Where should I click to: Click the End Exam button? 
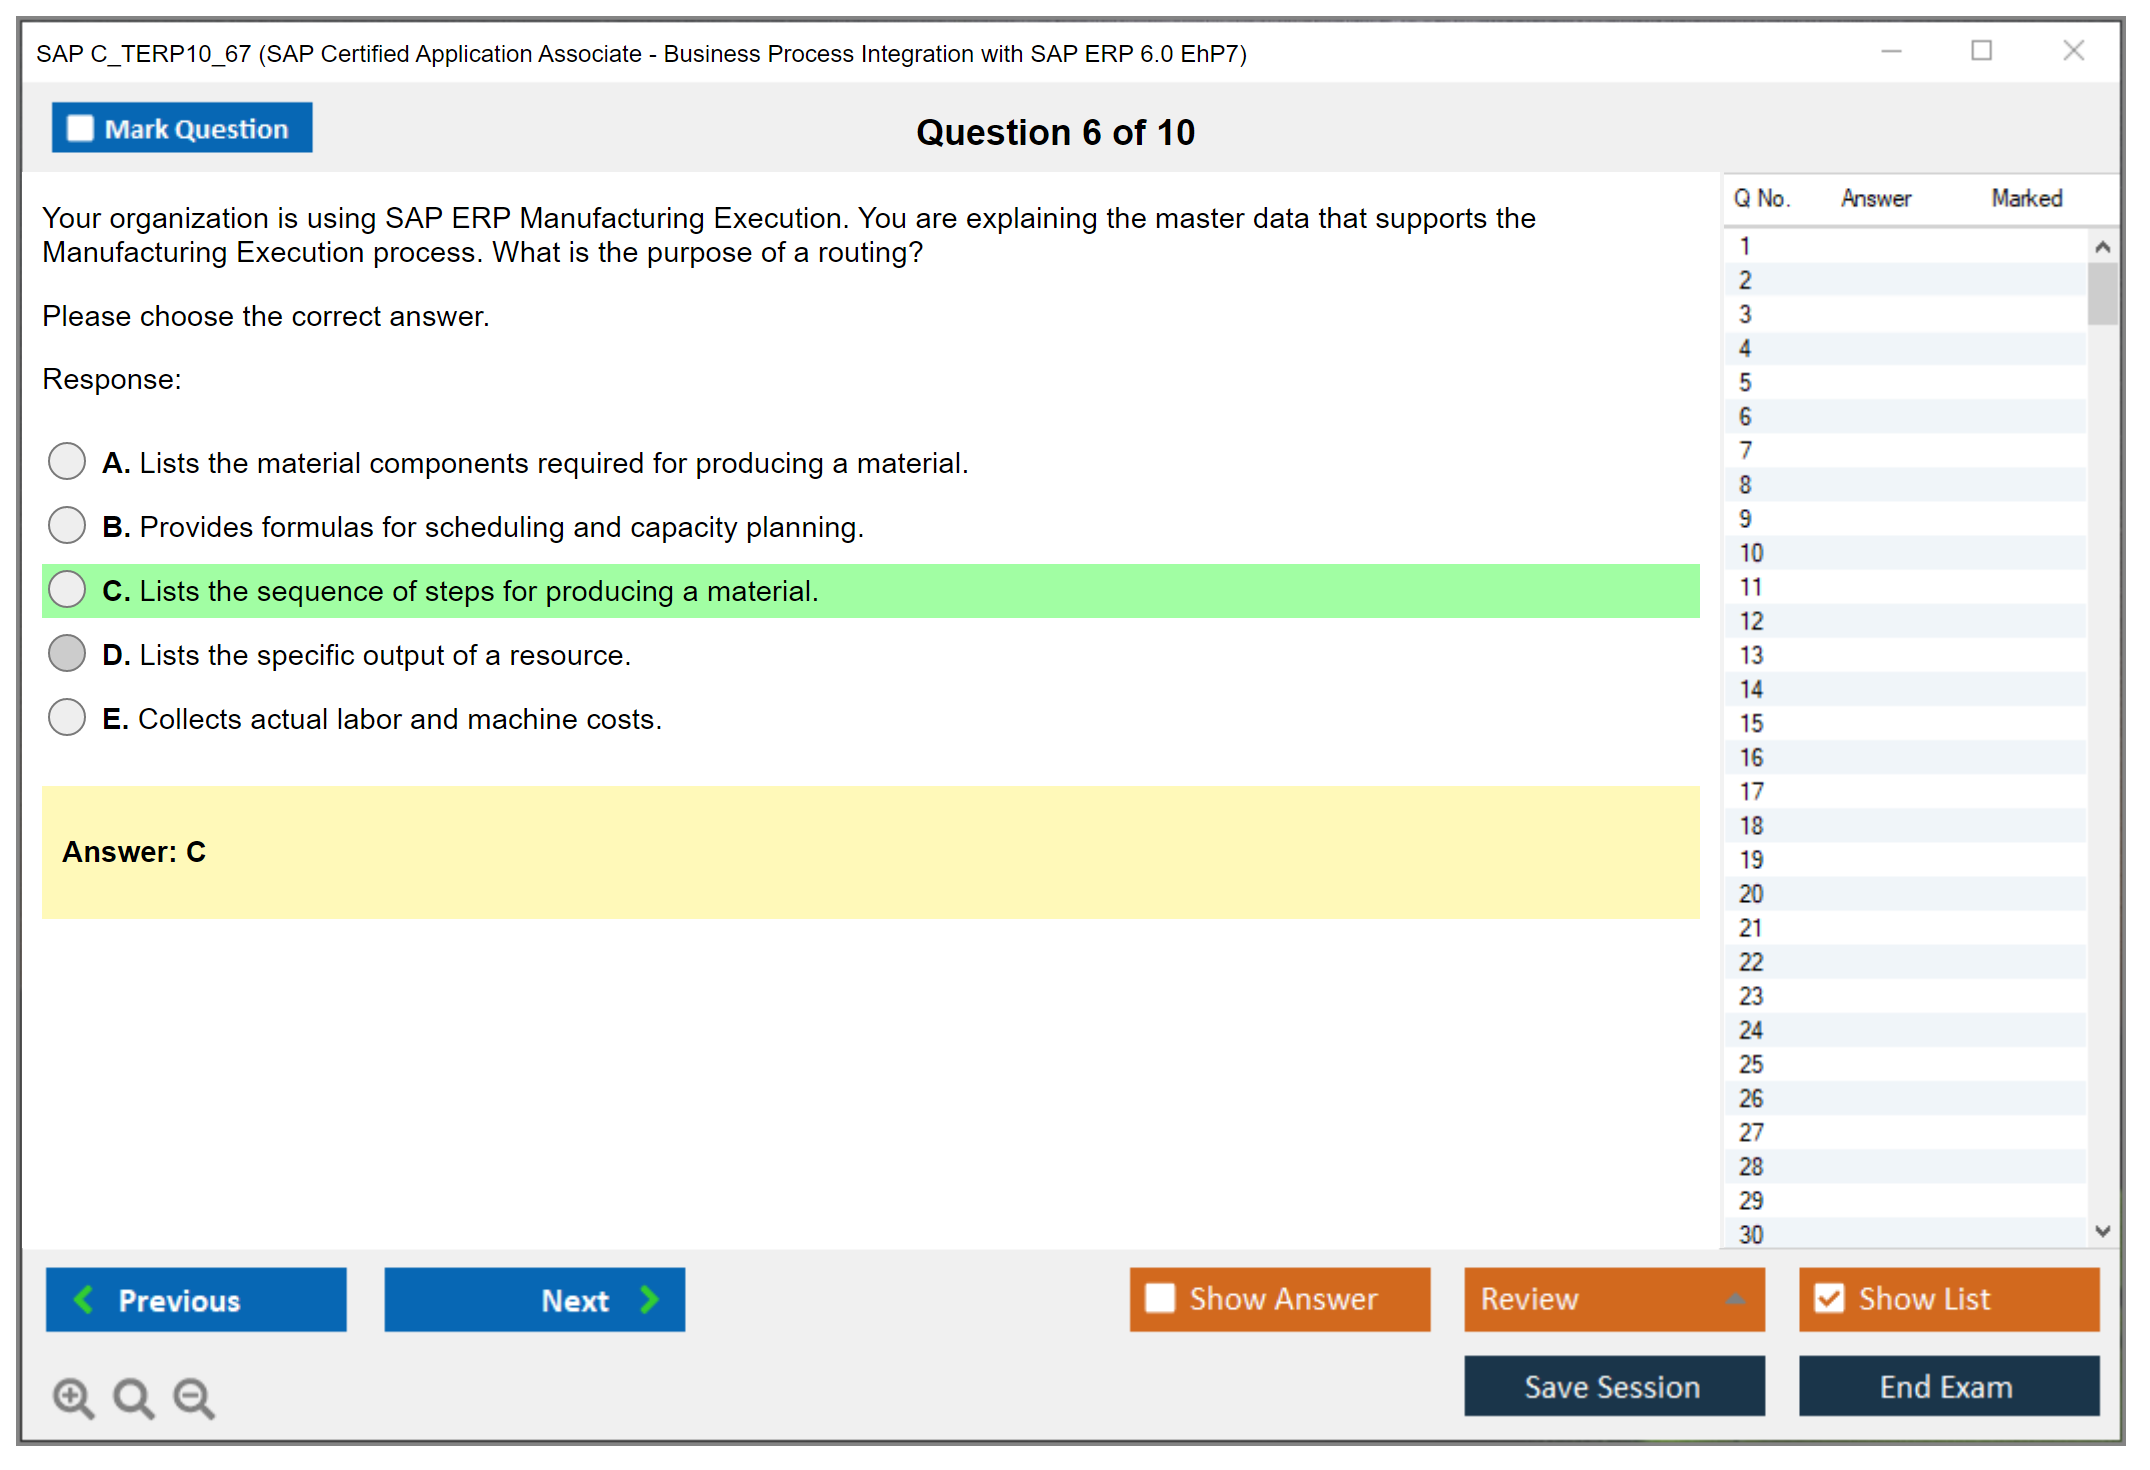1947,1387
